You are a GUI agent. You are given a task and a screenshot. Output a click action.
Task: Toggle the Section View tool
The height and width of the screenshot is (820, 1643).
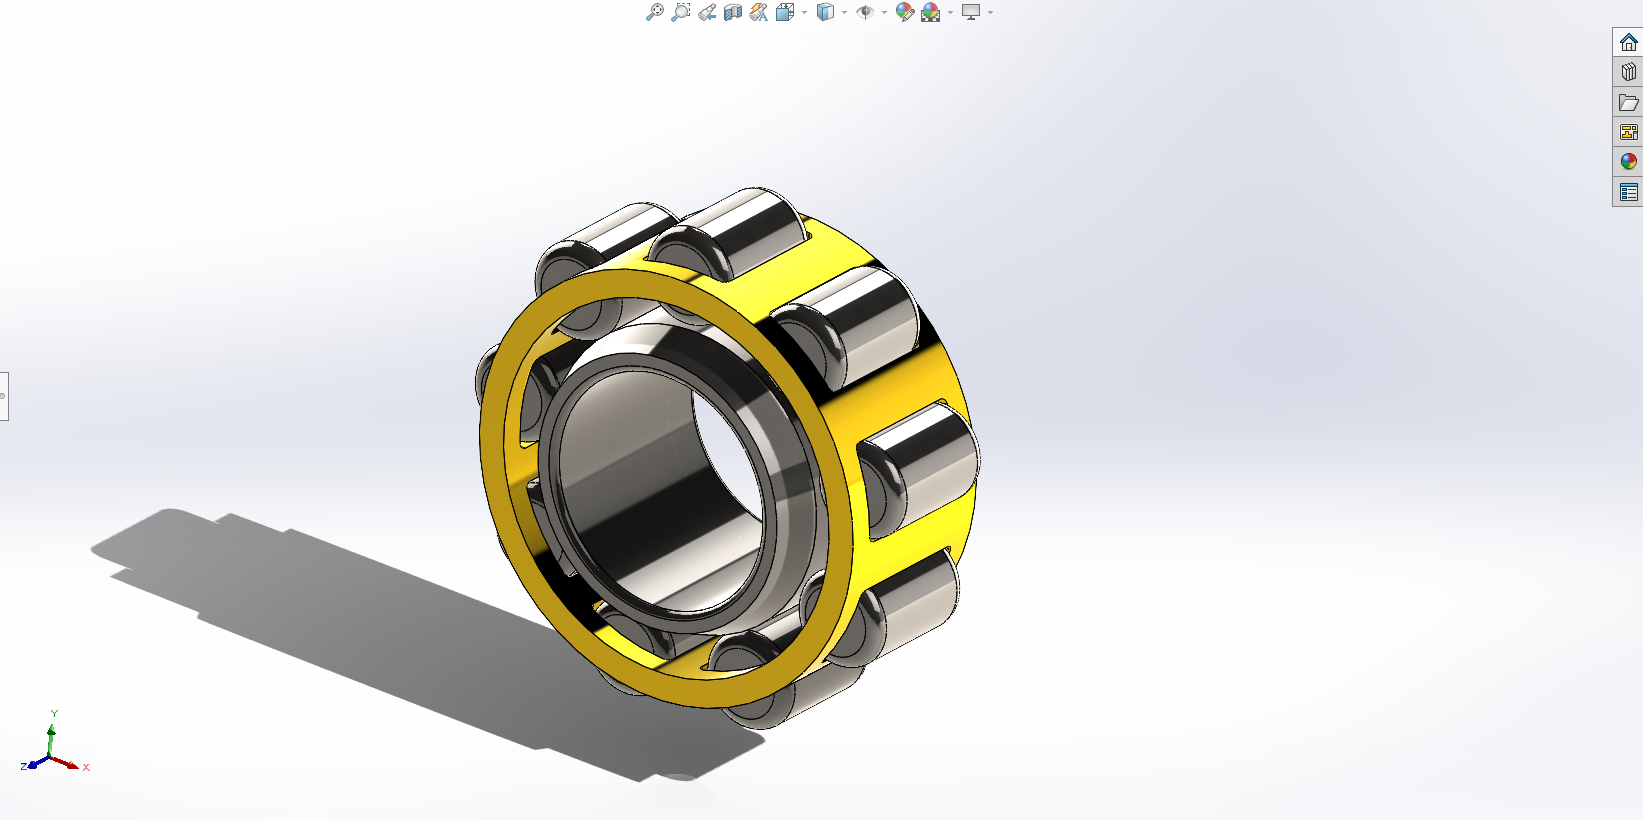pos(733,12)
